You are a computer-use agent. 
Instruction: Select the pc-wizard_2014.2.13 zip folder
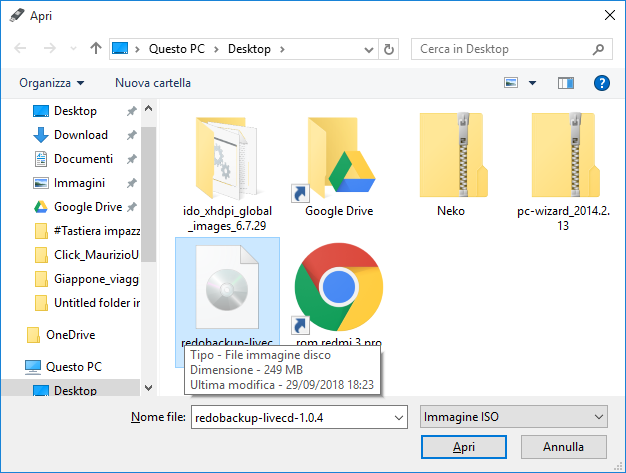pos(563,172)
